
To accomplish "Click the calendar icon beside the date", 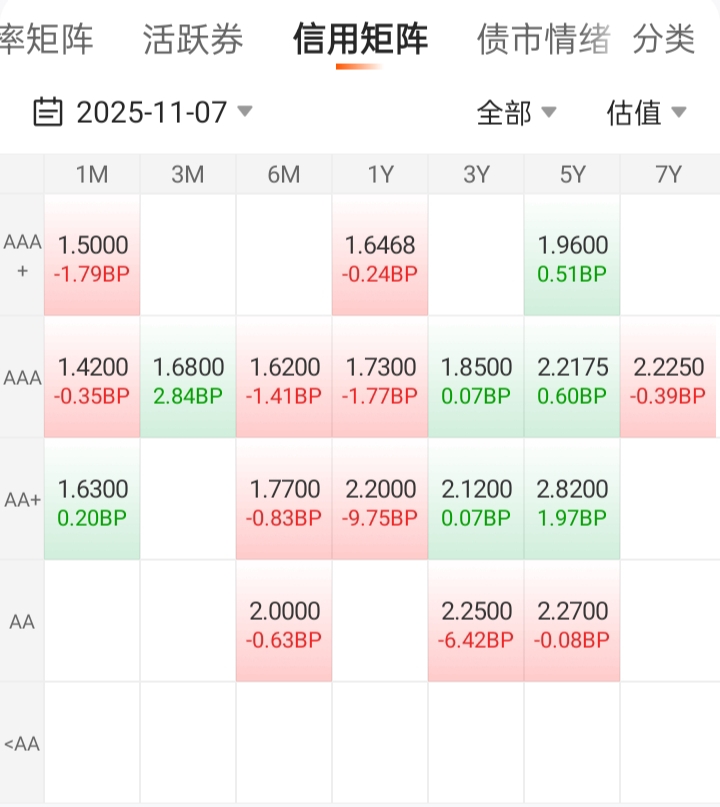I will [x=48, y=112].
